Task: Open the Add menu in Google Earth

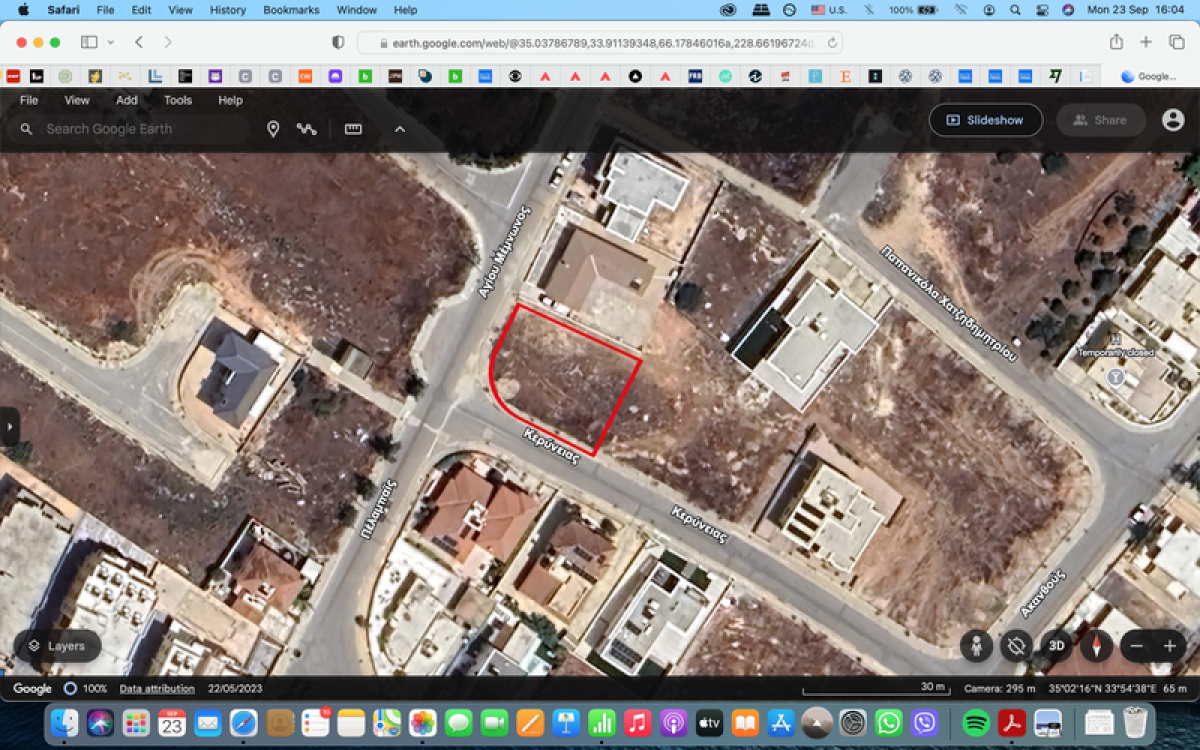Action: [x=127, y=100]
